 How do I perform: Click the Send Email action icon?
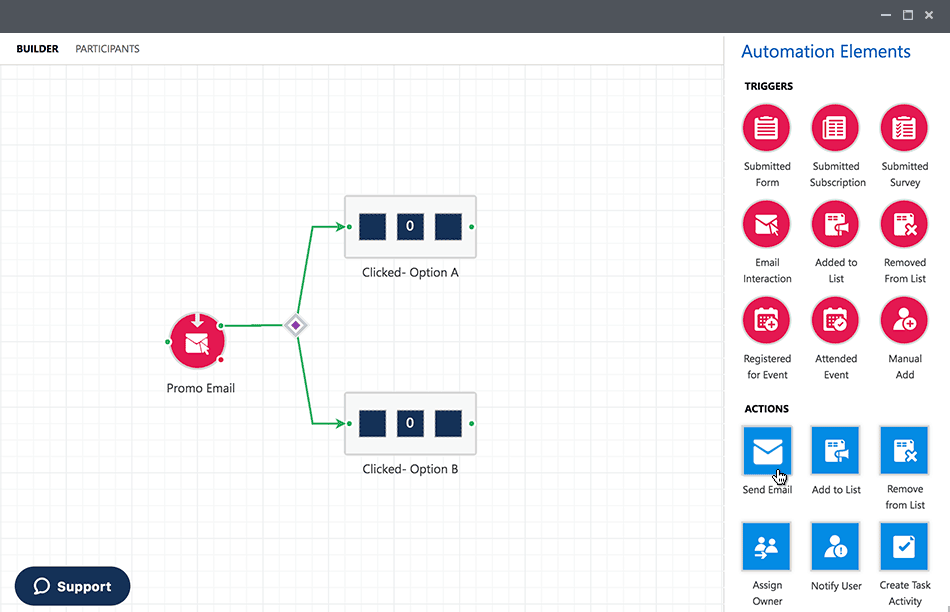[x=767, y=451]
